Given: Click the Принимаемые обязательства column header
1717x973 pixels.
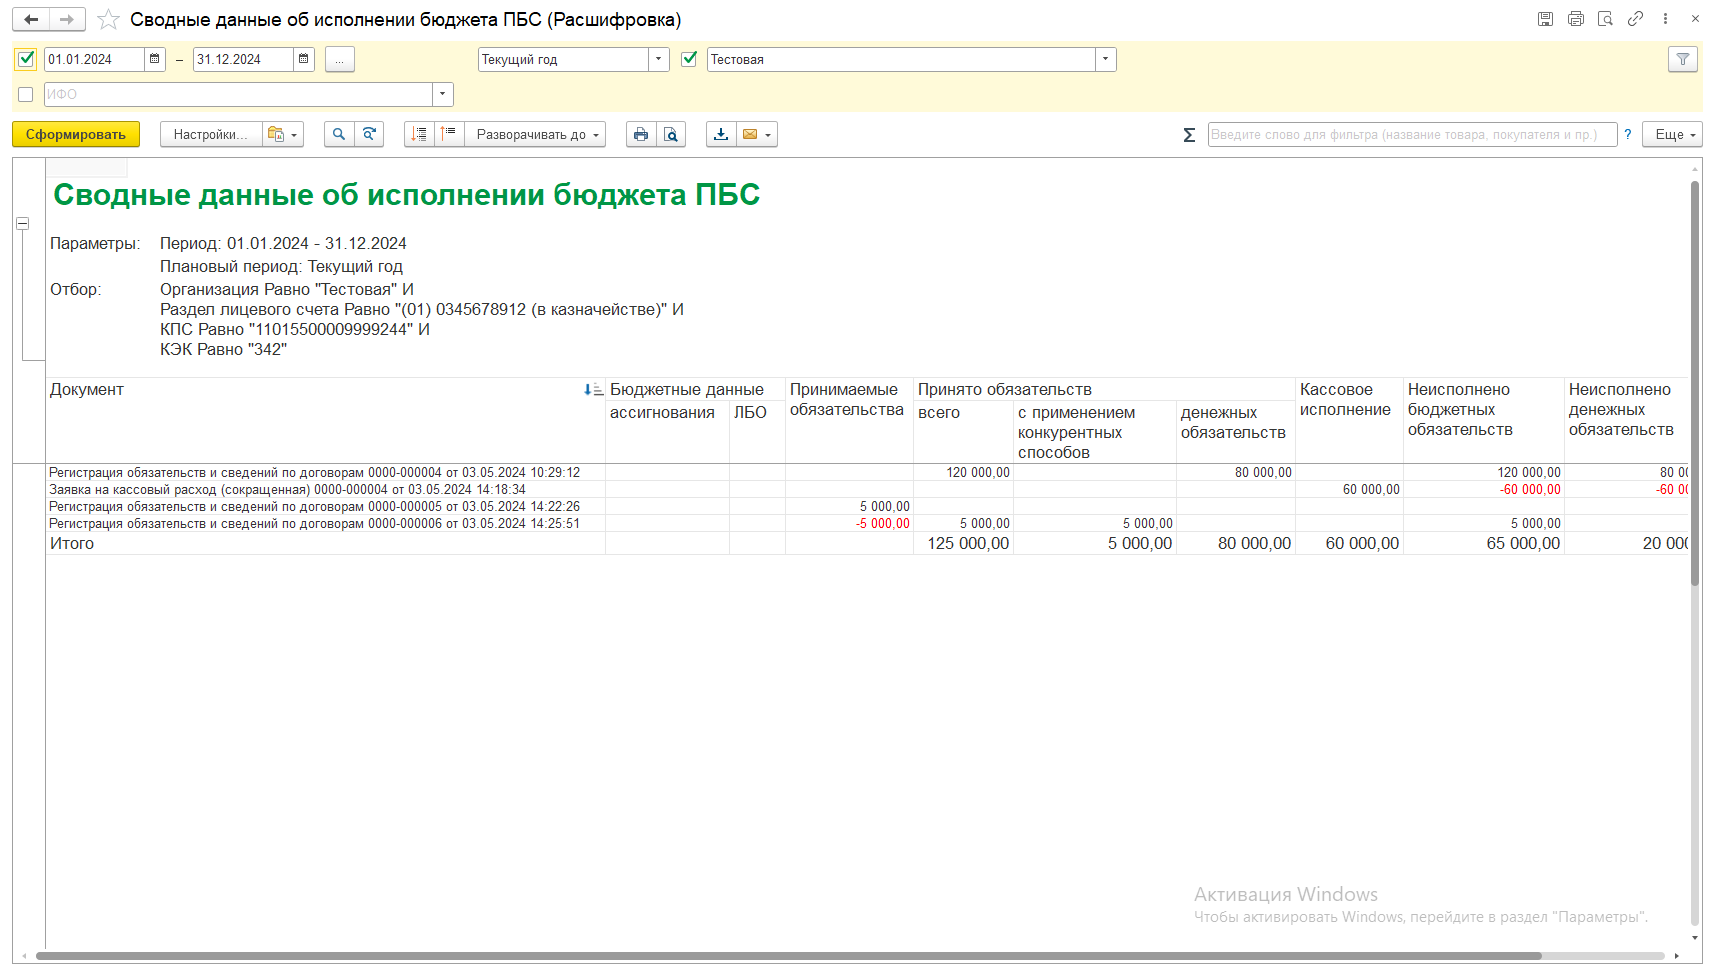Looking at the screenshot, I should [847, 399].
